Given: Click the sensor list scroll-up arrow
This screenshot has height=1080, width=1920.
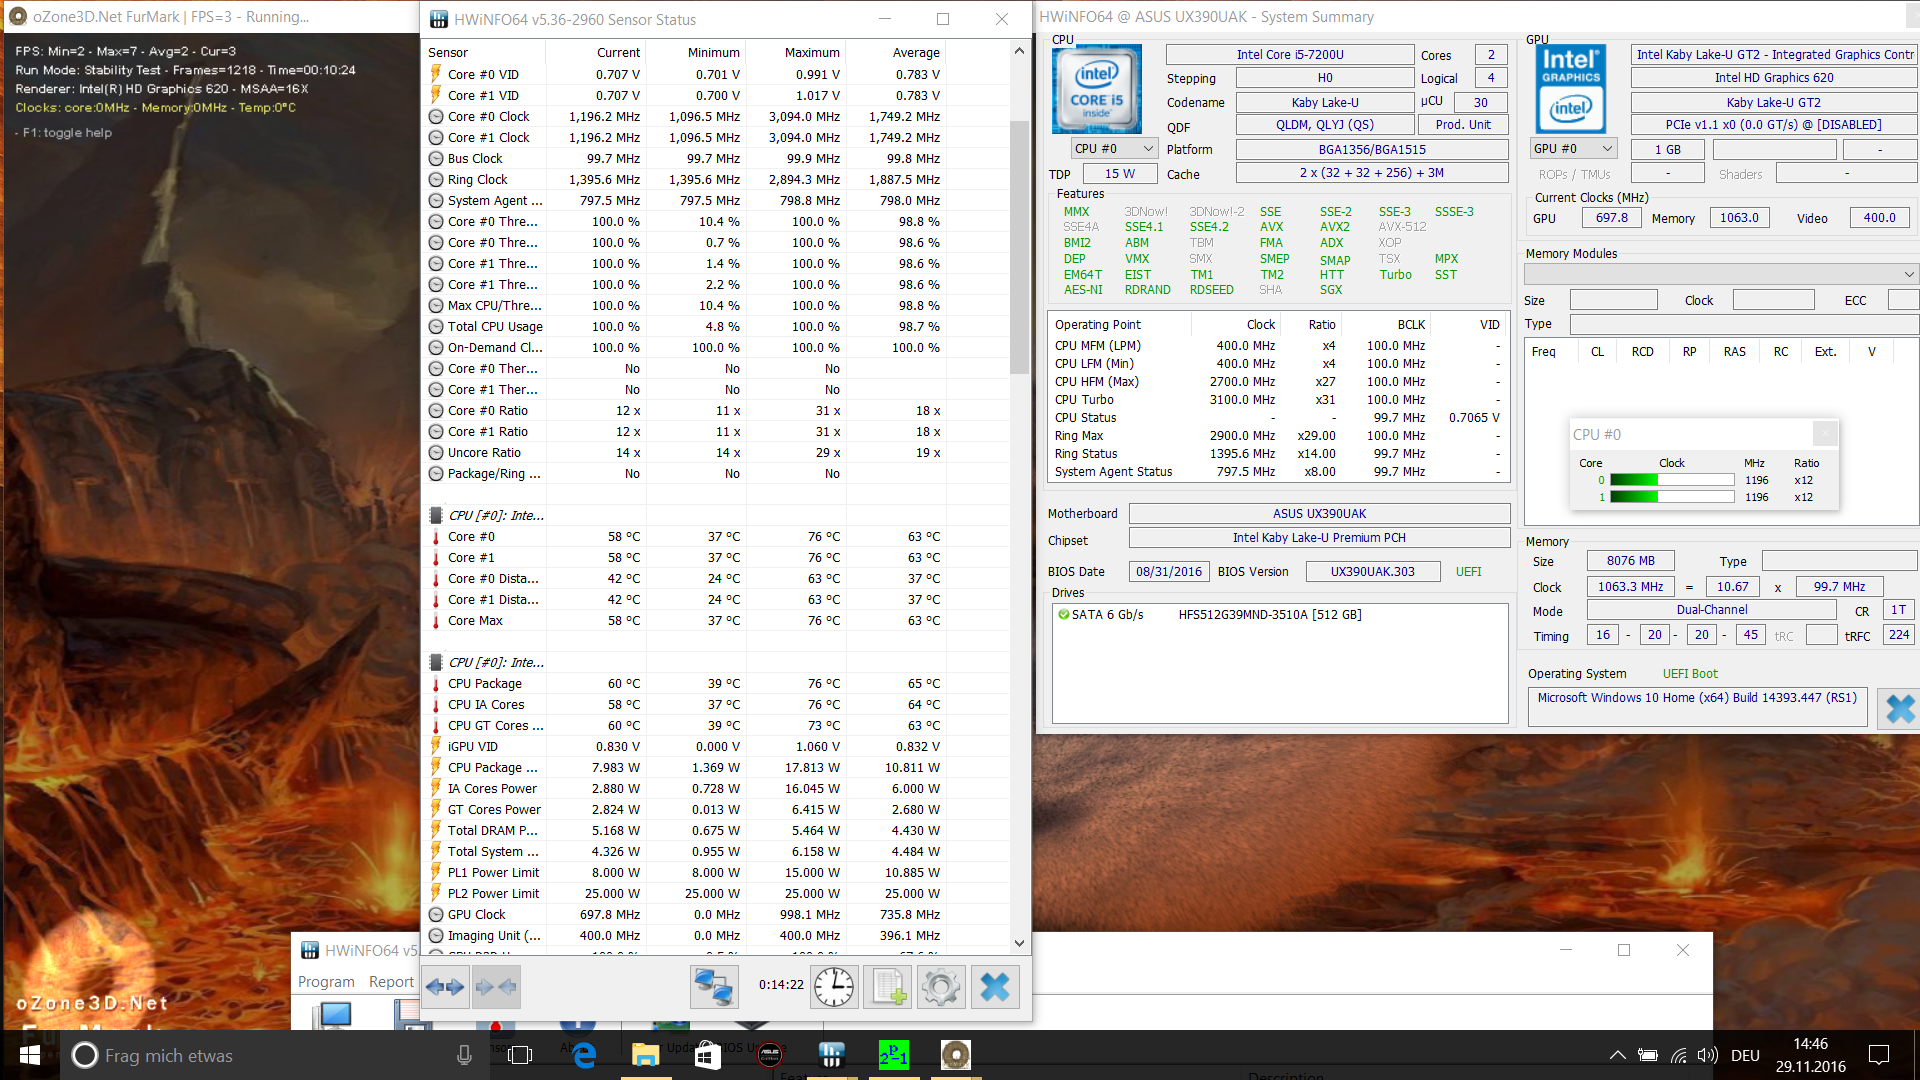Looking at the screenshot, I should [1019, 50].
